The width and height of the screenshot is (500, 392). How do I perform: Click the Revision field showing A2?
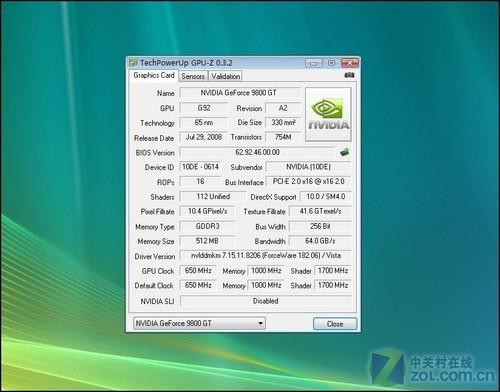(x=283, y=108)
